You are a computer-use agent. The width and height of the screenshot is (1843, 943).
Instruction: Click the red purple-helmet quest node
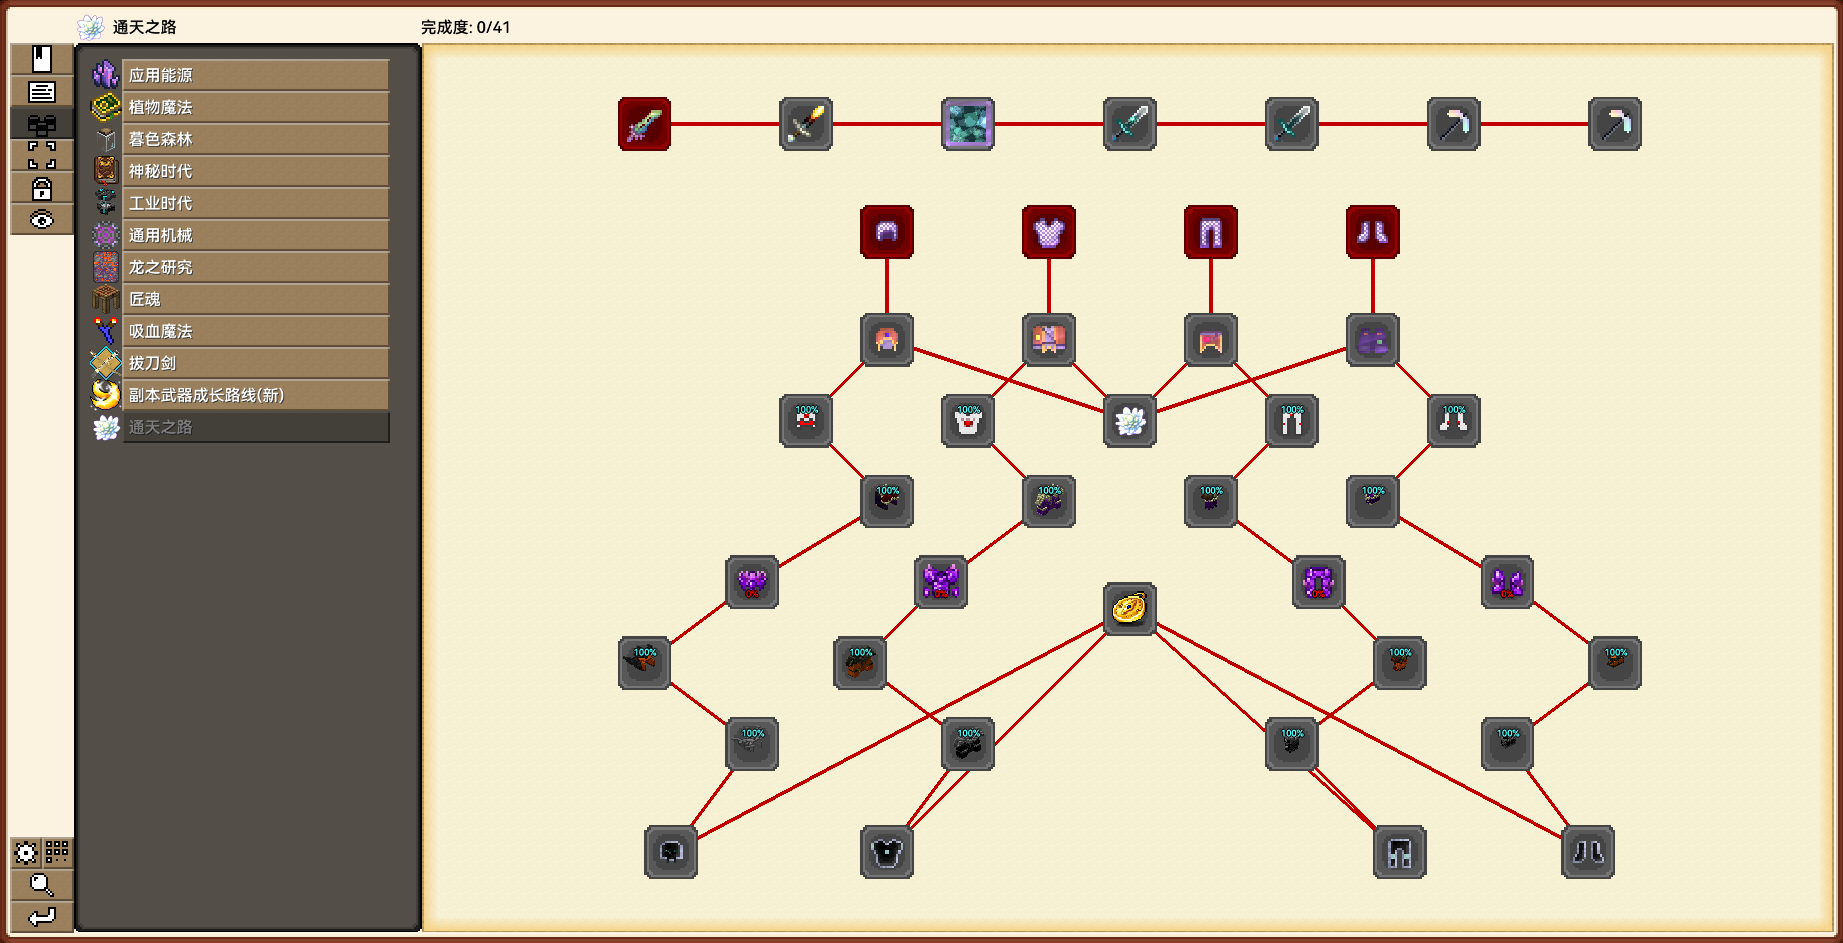[887, 232]
